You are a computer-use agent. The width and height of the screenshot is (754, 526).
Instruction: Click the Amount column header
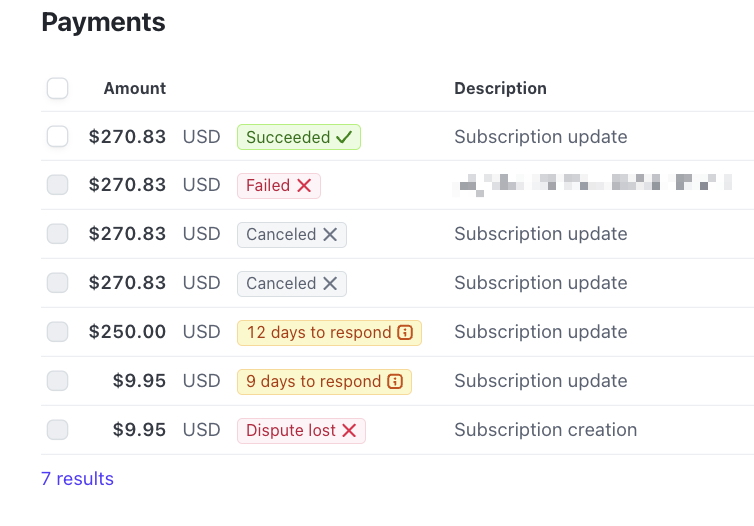[135, 88]
